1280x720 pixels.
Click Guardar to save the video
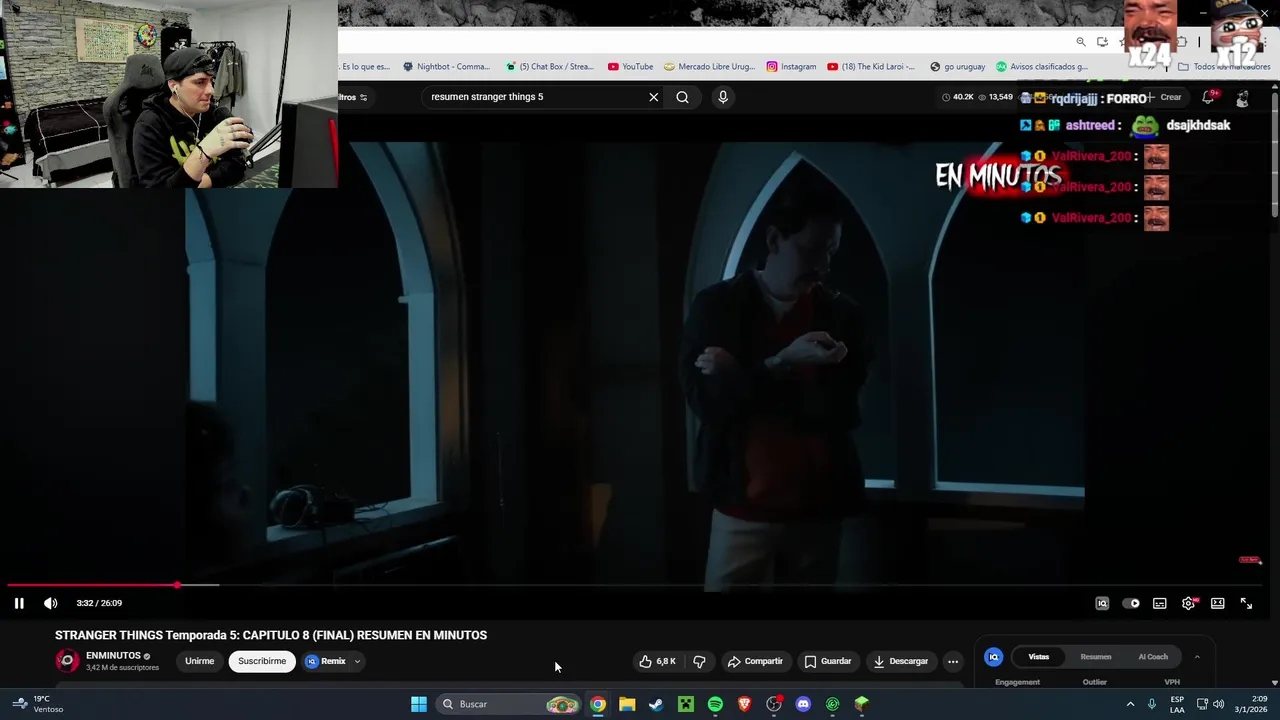tap(828, 661)
